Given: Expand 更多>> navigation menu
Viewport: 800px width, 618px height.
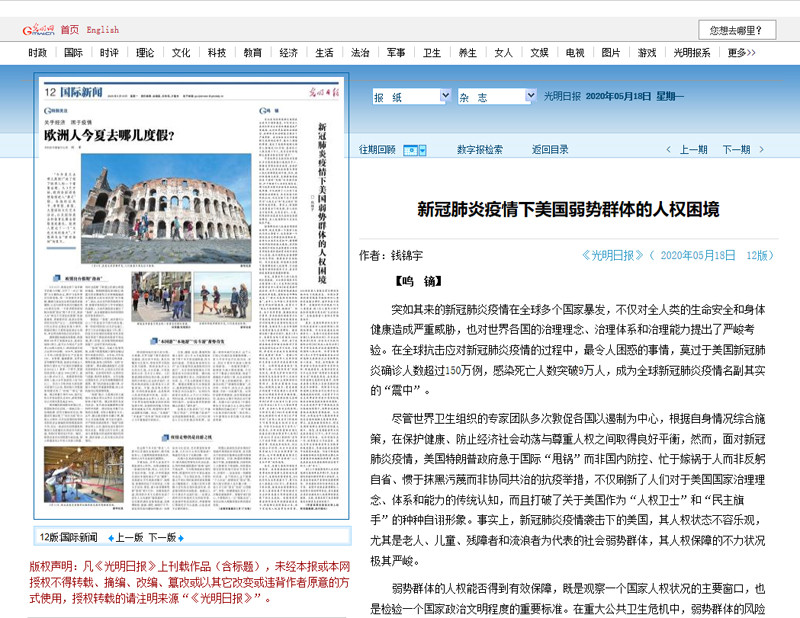Looking at the screenshot, I should [741, 53].
